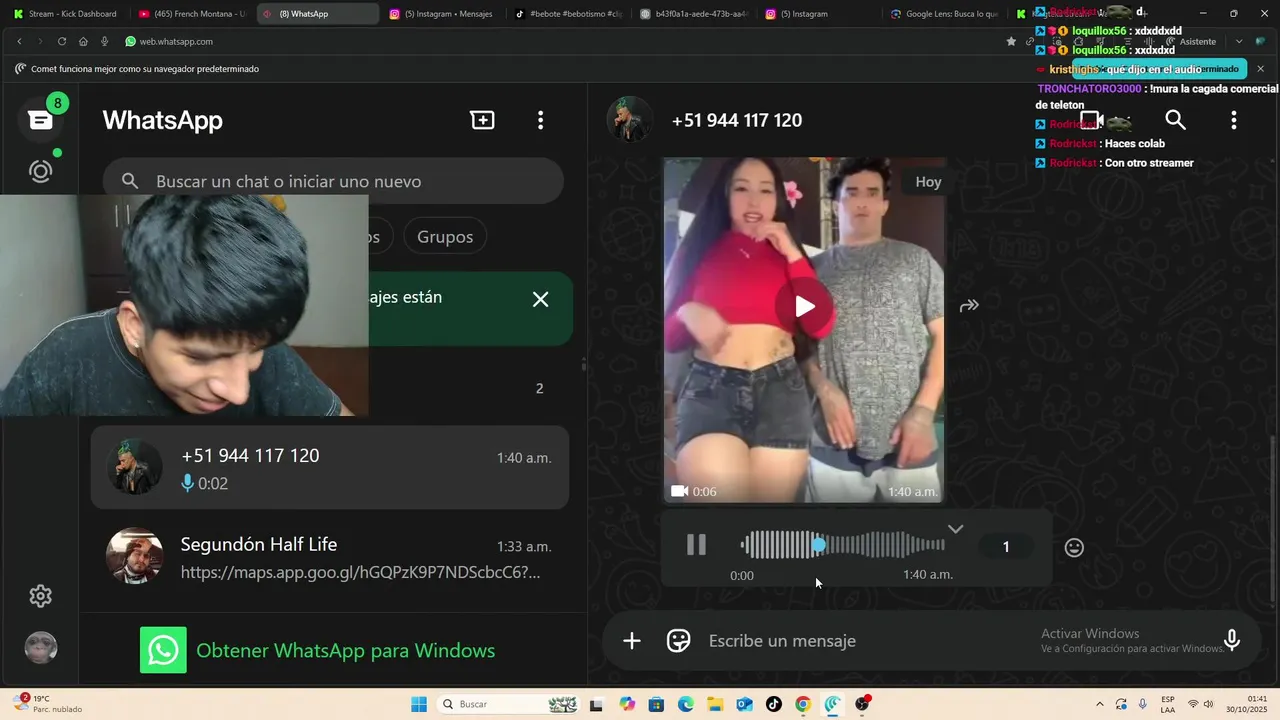
Task: Open the unread chats icon with badge 8
Action: tap(41, 120)
